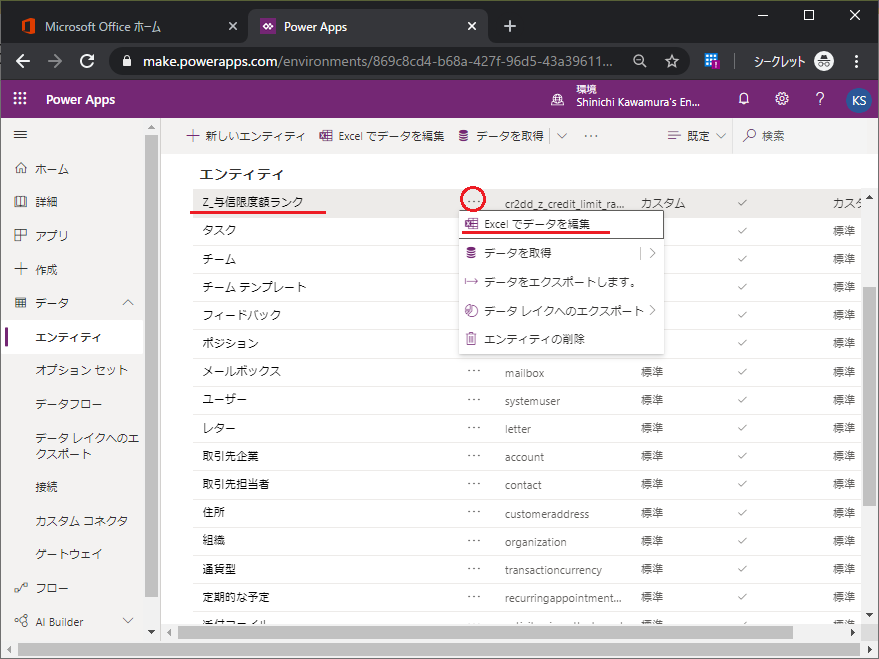Open the 既定 view dropdown
Image resolution: width=879 pixels, height=659 pixels.
697,136
